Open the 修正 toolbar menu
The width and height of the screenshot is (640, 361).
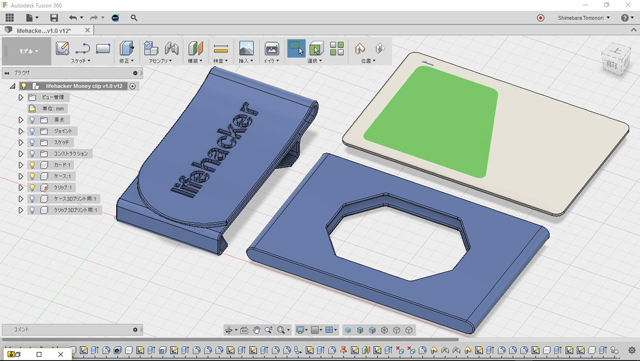(x=127, y=61)
